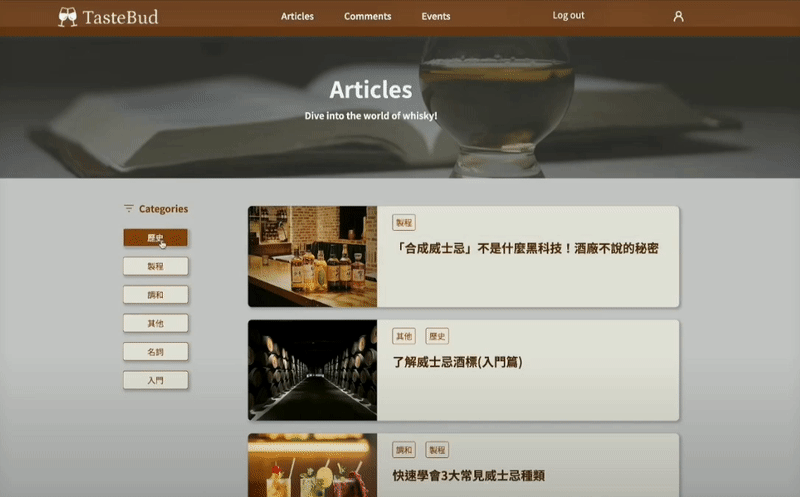Open the user profile icon

(x=678, y=16)
